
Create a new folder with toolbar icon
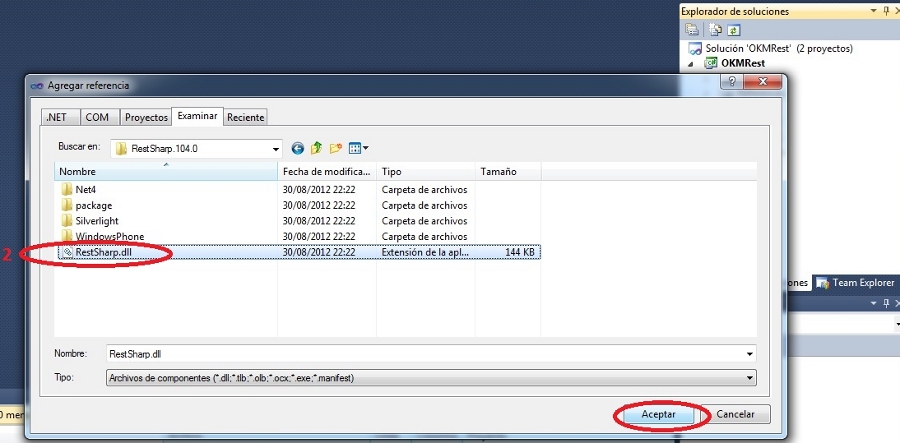[336, 148]
